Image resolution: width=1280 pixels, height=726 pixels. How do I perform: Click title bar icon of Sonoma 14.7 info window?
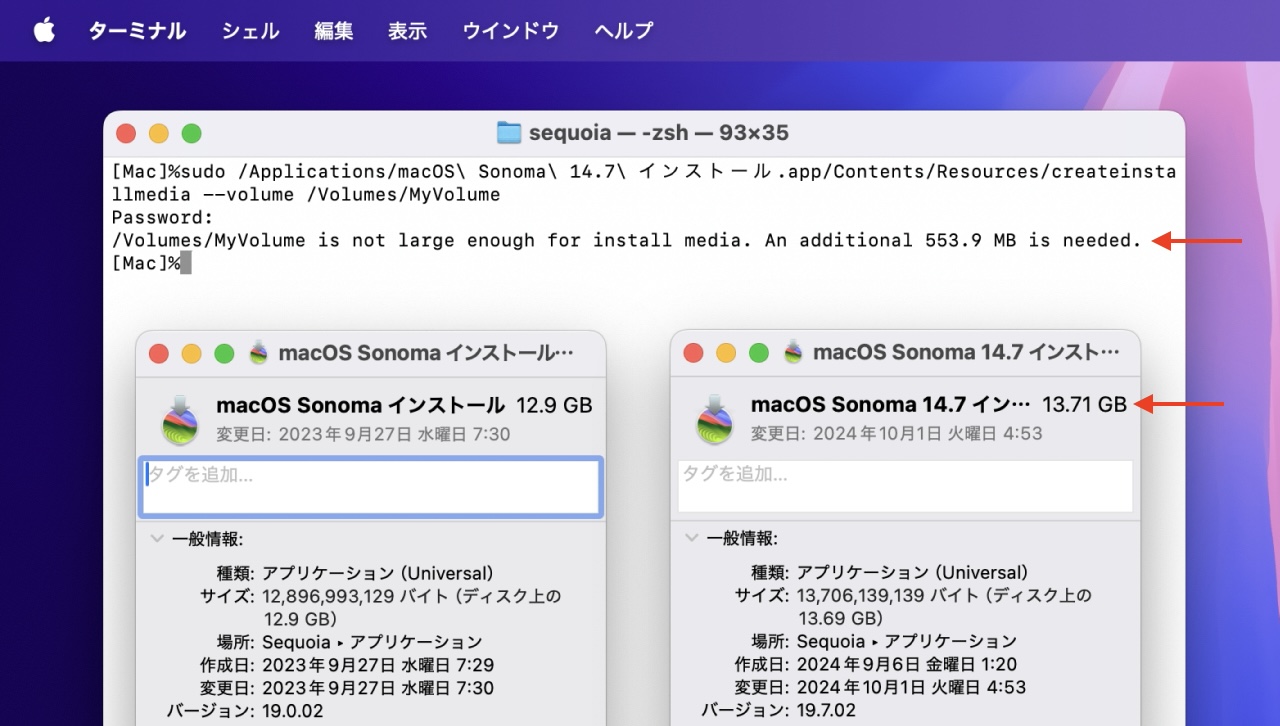pos(793,352)
